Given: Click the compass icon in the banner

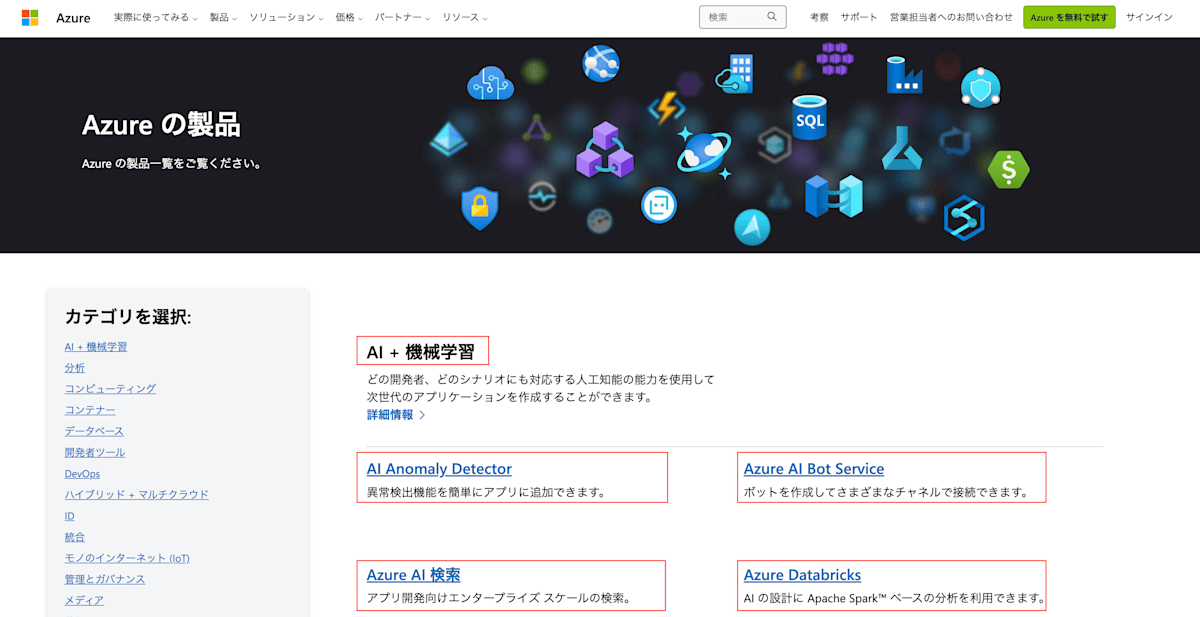Looking at the screenshot, I should [x=751, y=227].
